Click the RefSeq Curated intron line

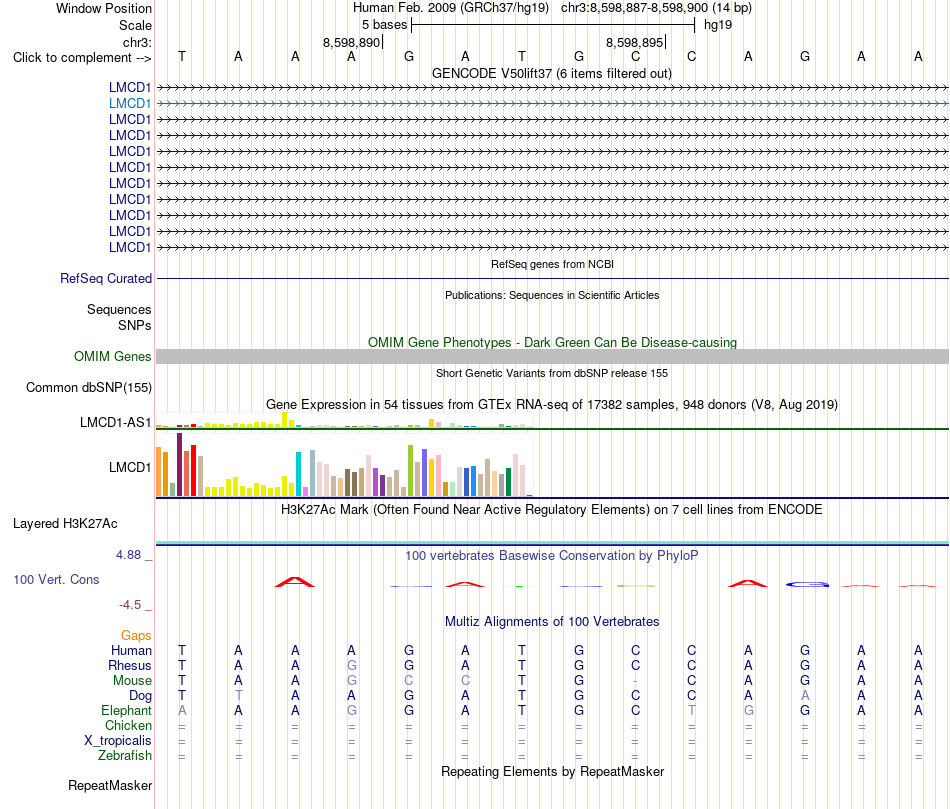pos(552,278)
